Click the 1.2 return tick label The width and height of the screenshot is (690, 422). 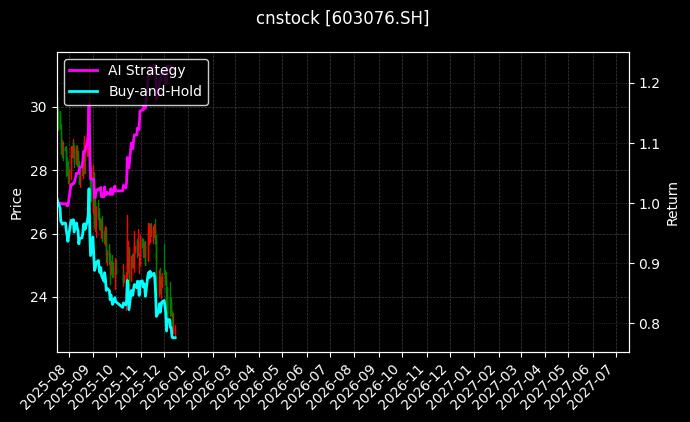648,83
